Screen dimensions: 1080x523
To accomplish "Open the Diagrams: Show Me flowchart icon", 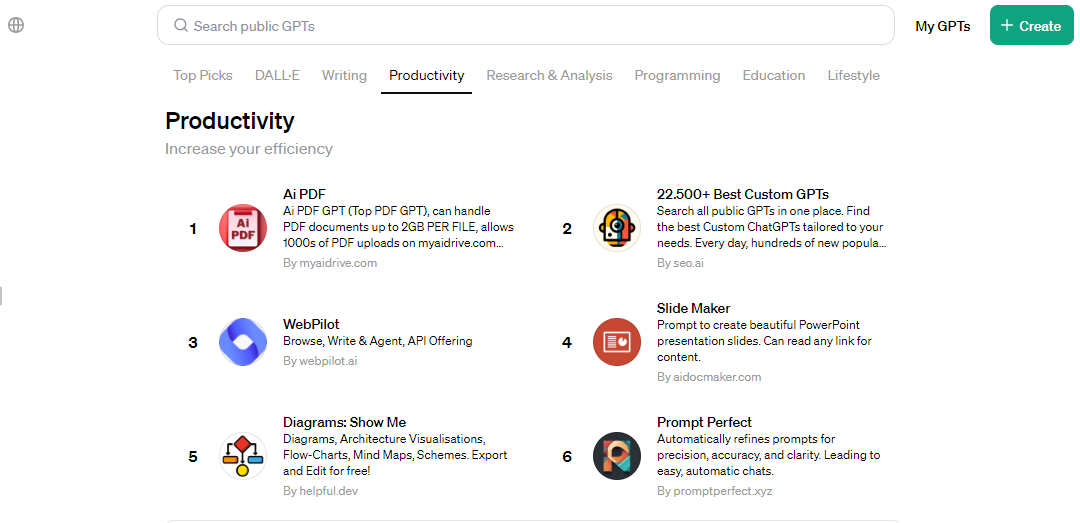I will [243, 456].
